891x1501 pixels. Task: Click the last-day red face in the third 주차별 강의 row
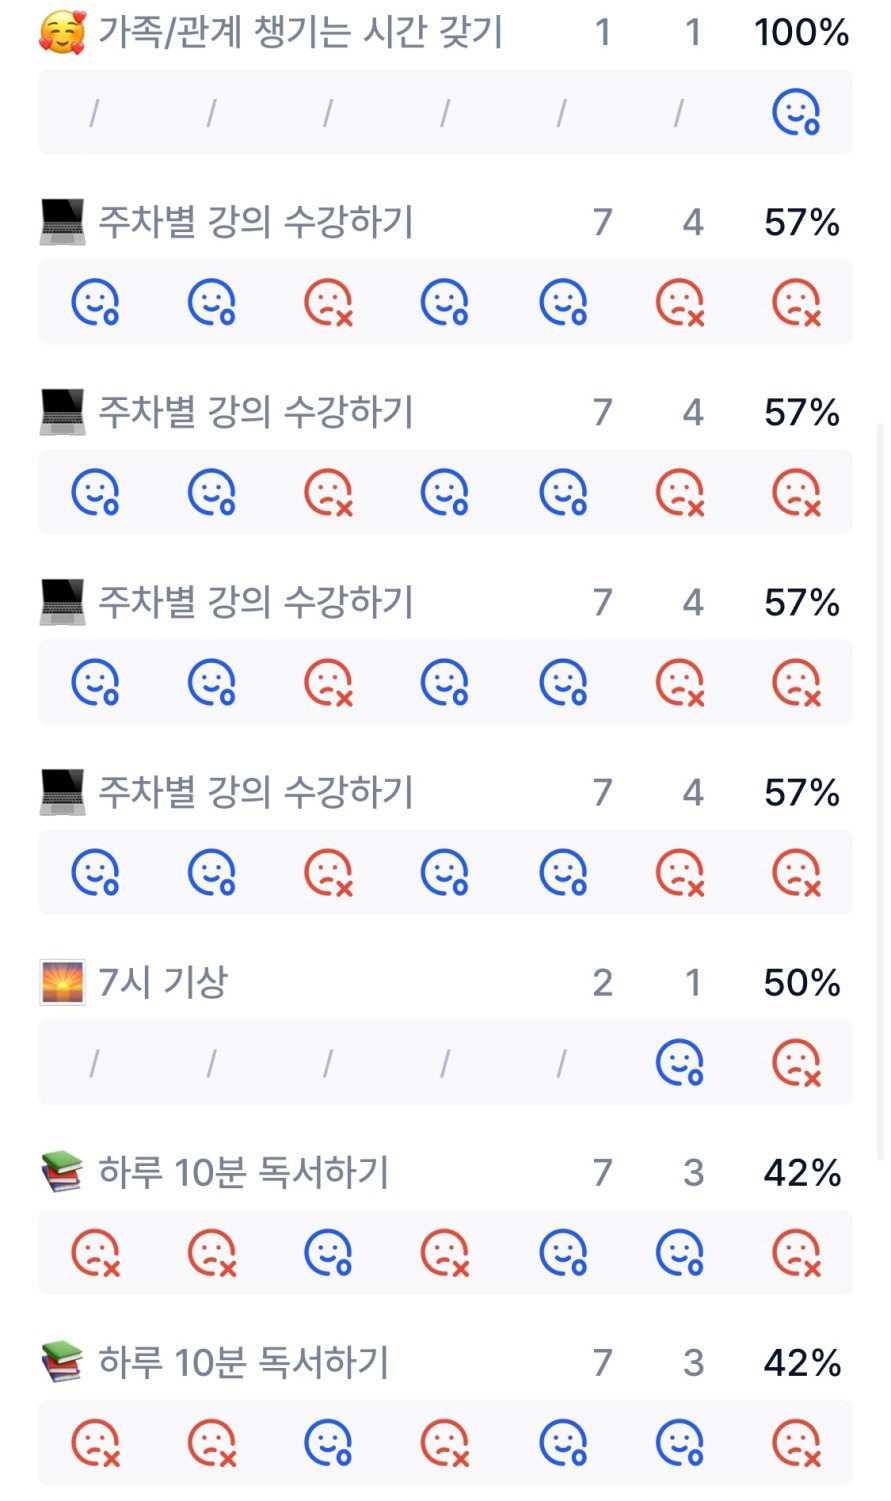coord(797,682)
